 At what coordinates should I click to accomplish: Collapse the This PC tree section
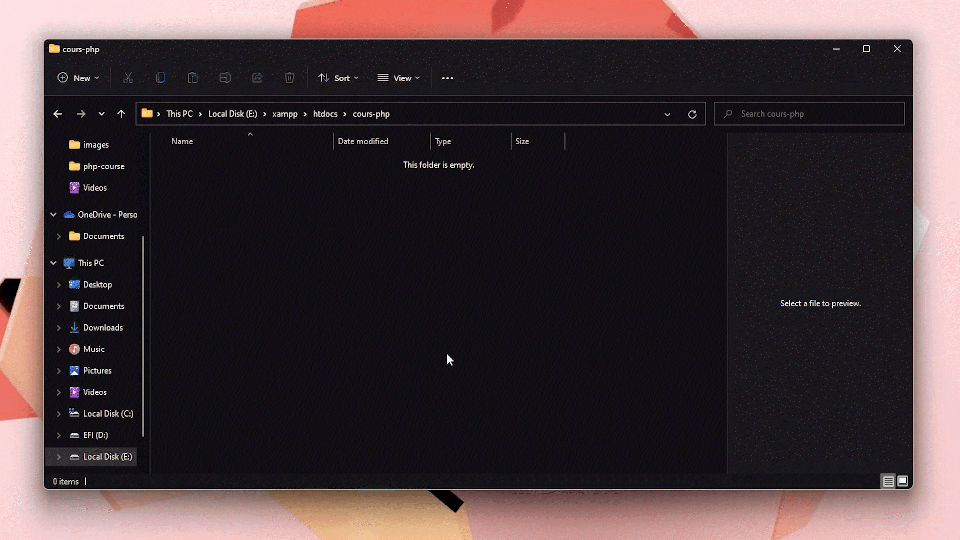coord(53,263)
